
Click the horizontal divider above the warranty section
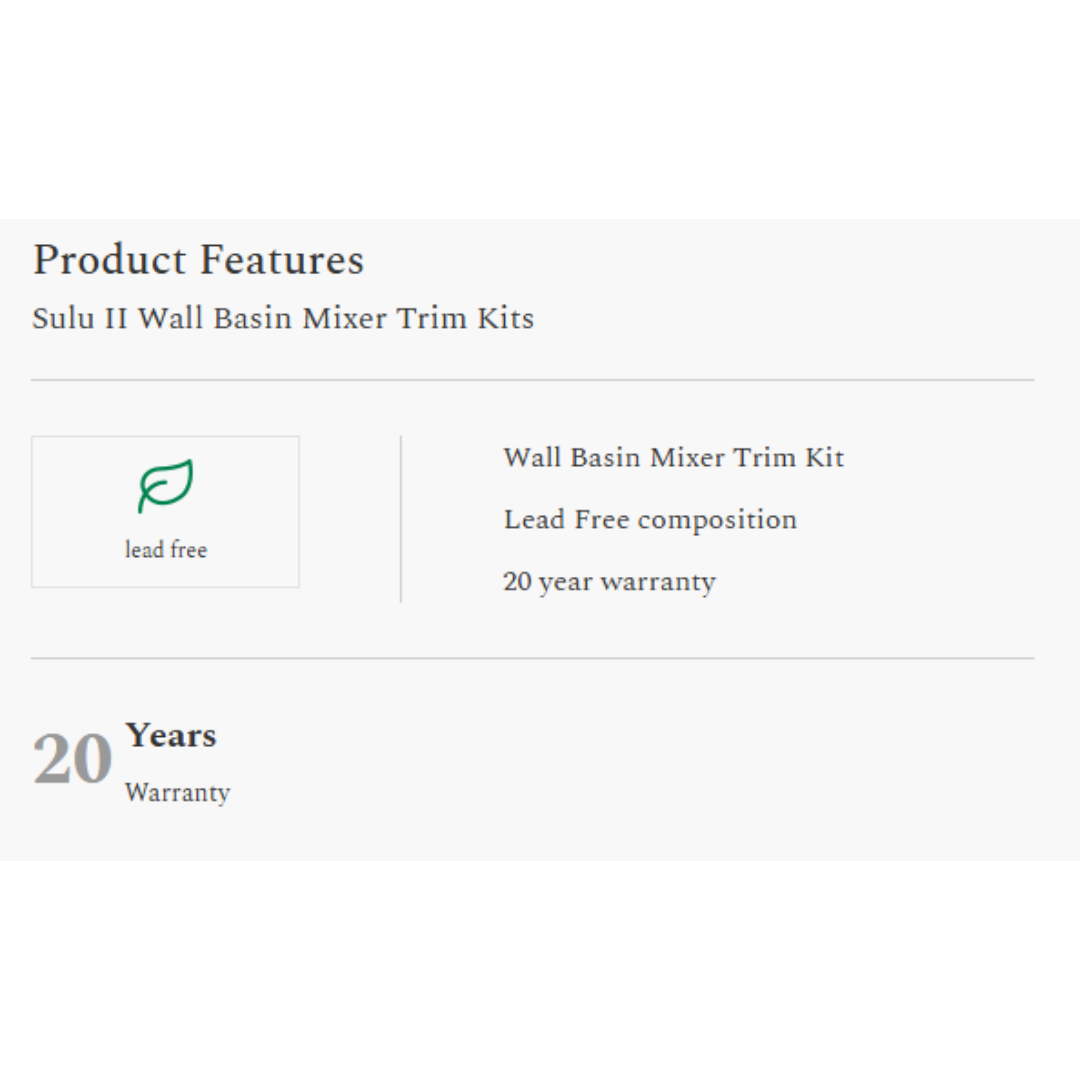[x=532, y=658]
